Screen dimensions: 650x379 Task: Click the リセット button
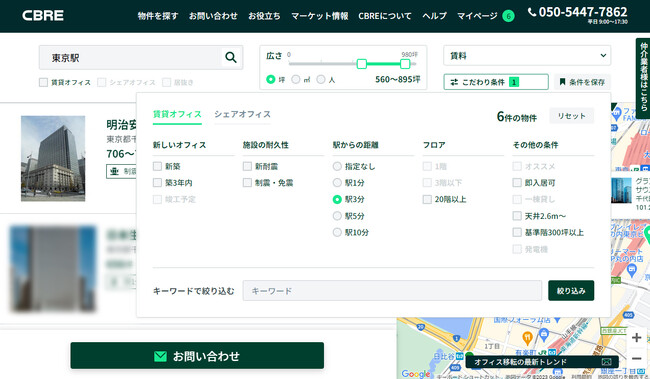[x=571, y=116]
